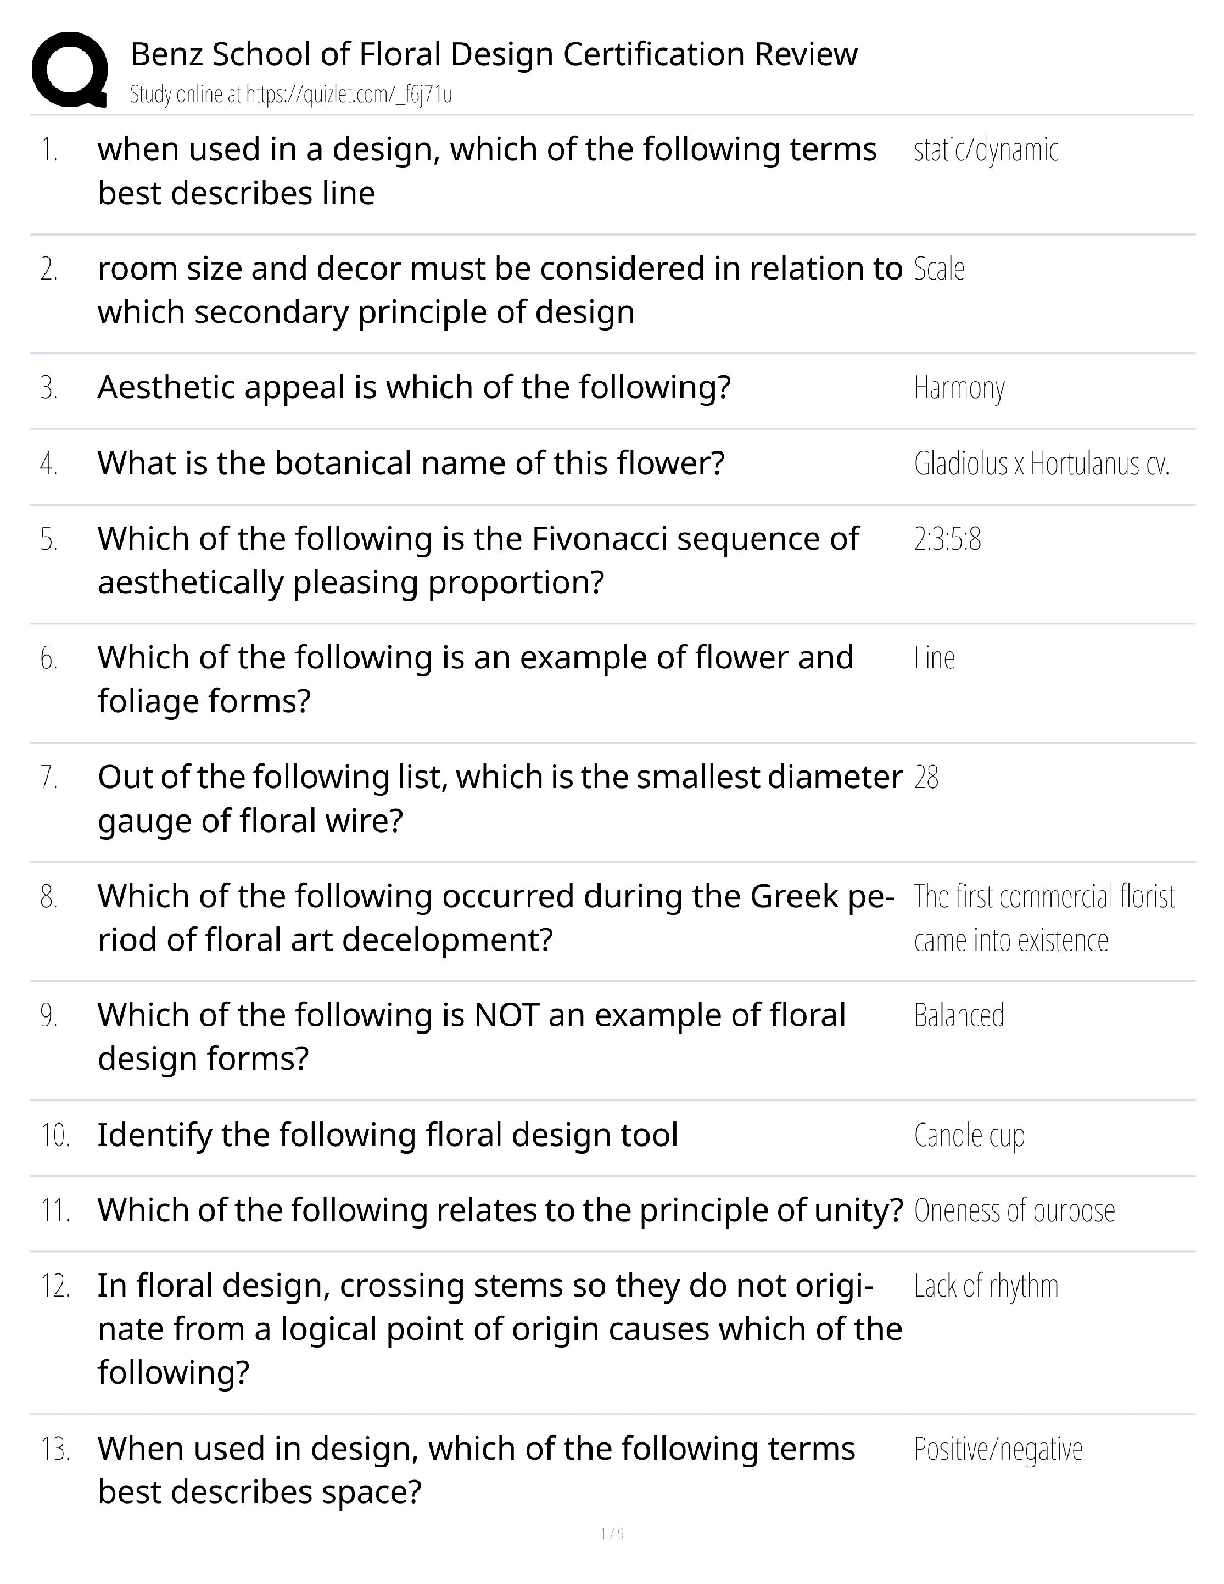Click the answer 'Scale'
Image resolution: width=1224 pixels, height=1584 pixels.
point(939,269)
